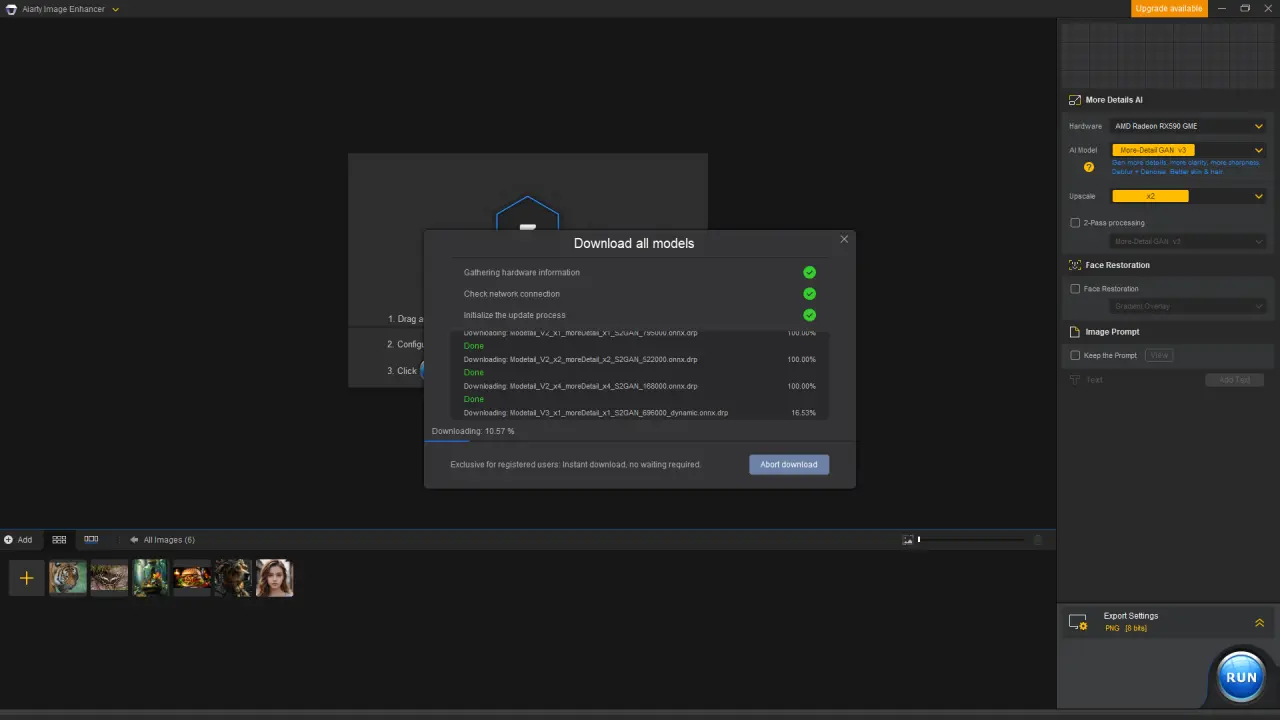Click the More Details AI section icon

click(1075, 100)
